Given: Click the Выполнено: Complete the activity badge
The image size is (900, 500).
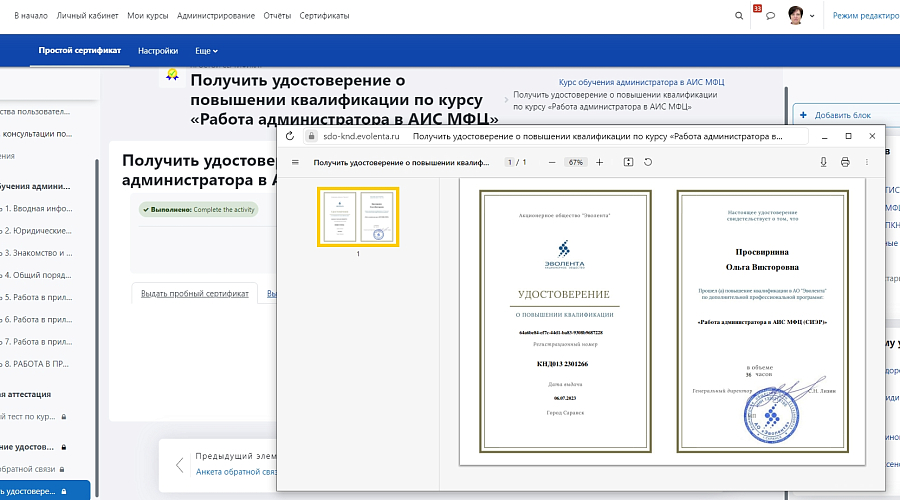Looking at the screenshot, I should coord(199,210).
